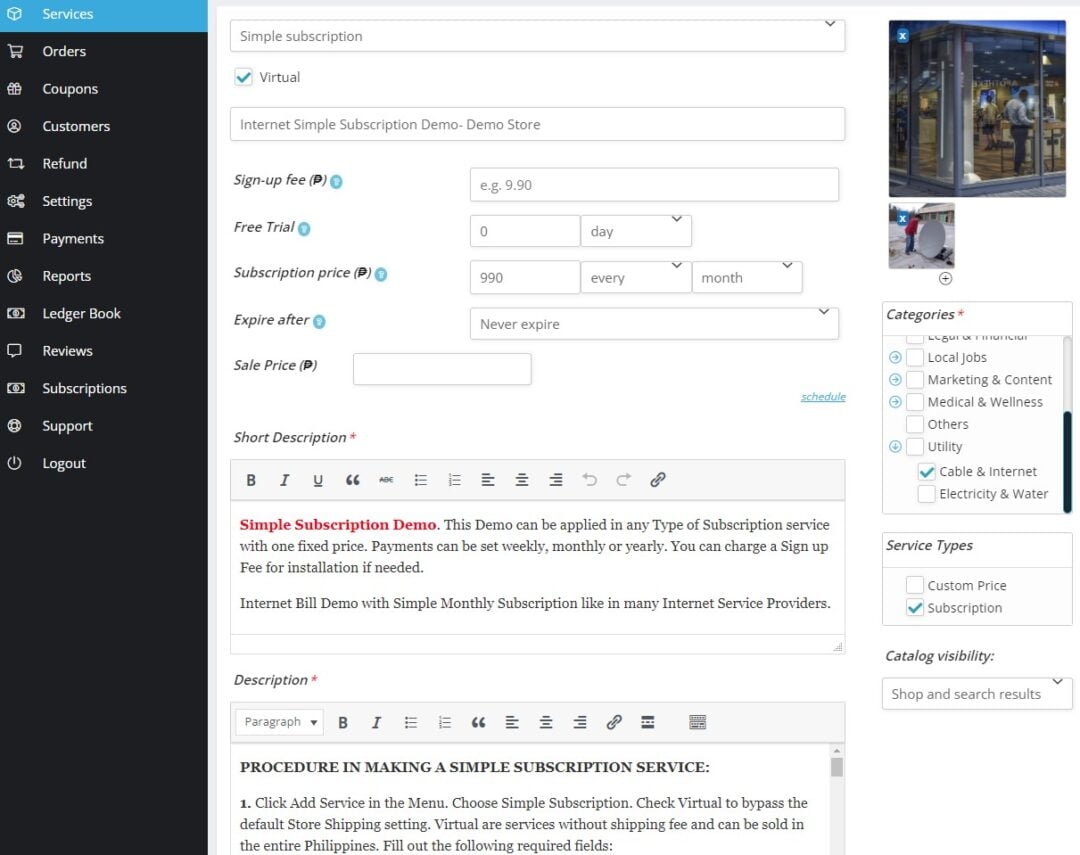Open Subscriptions sidebar item

pos(103,389)
